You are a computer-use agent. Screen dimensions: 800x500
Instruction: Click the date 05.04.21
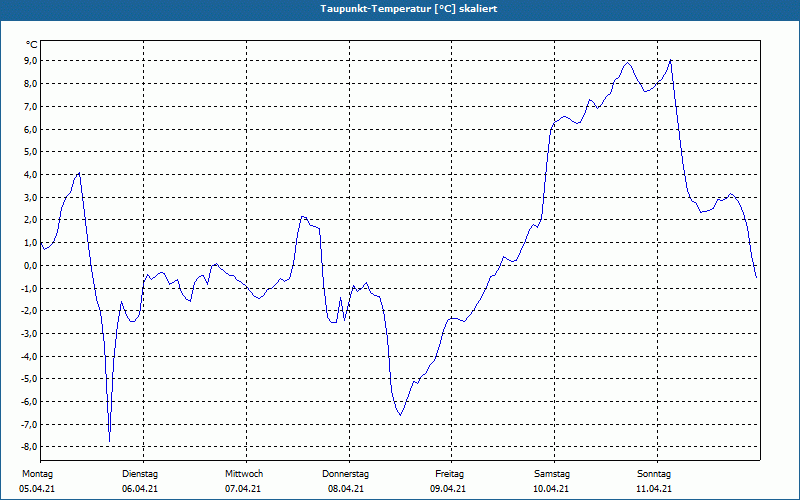tap(37, 489)
